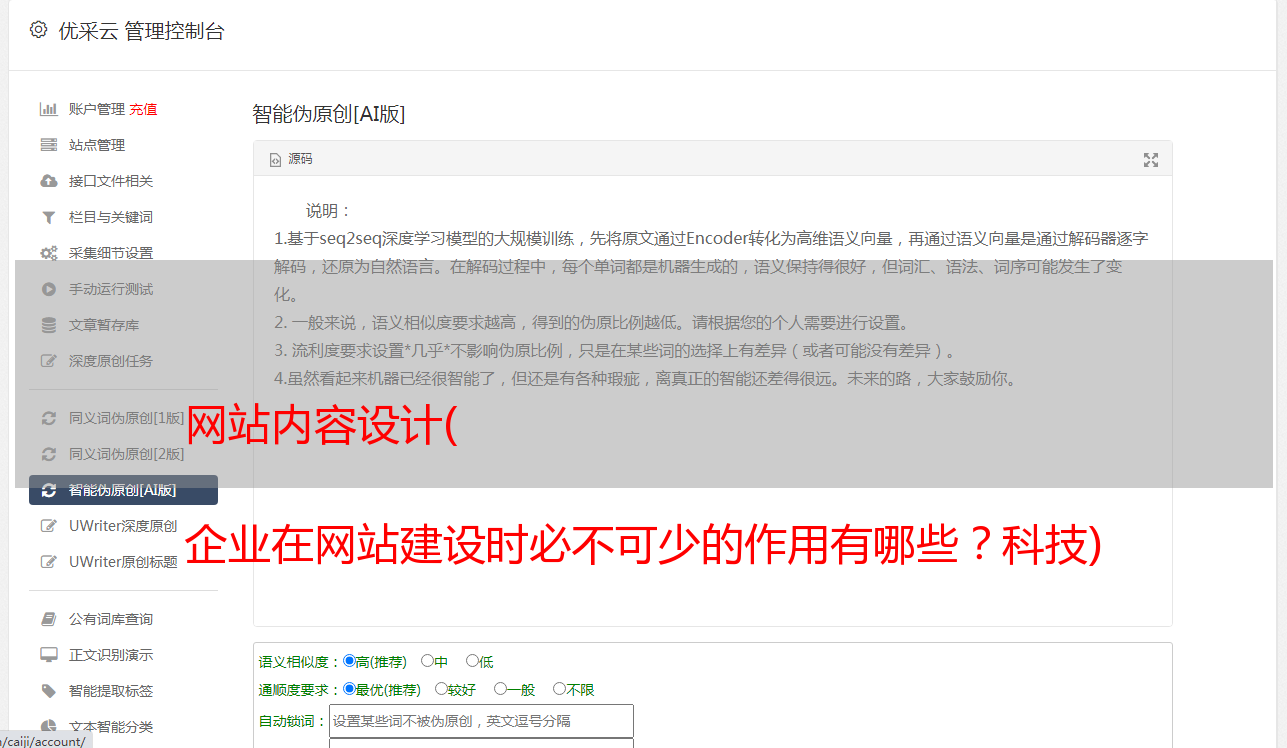Open 智能伪原创[AI版] sidebar item
This screenshot has height=748, width=1287.
click(x=123, y=490)
